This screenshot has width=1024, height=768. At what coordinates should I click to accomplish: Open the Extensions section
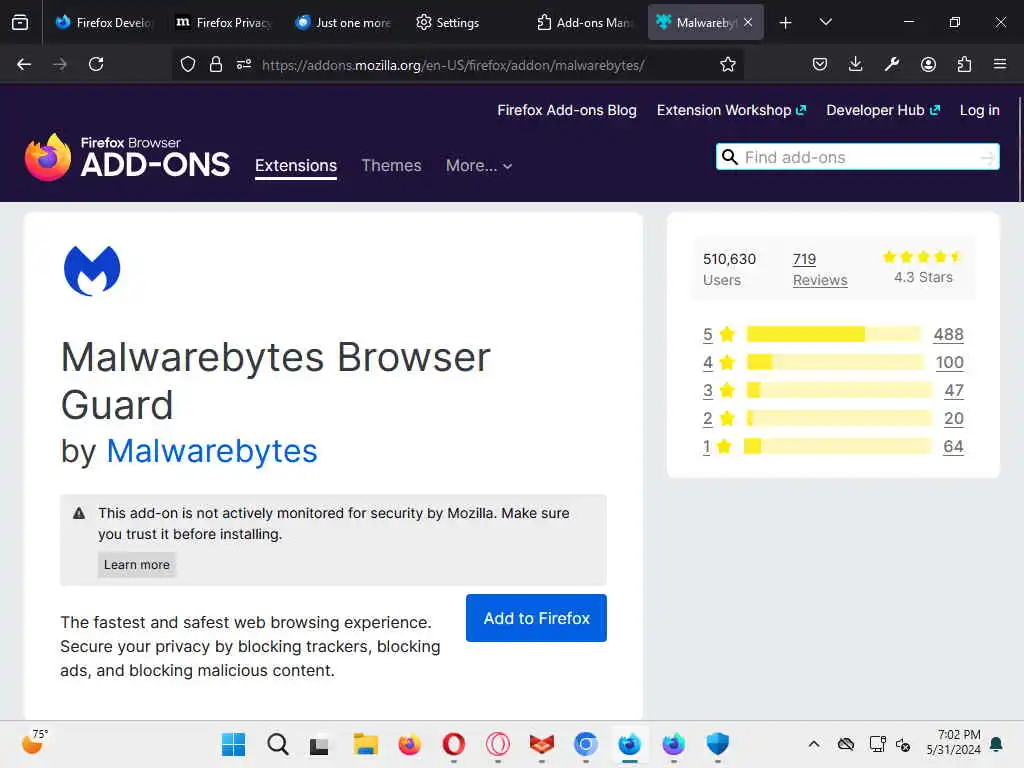click(296, 165)
